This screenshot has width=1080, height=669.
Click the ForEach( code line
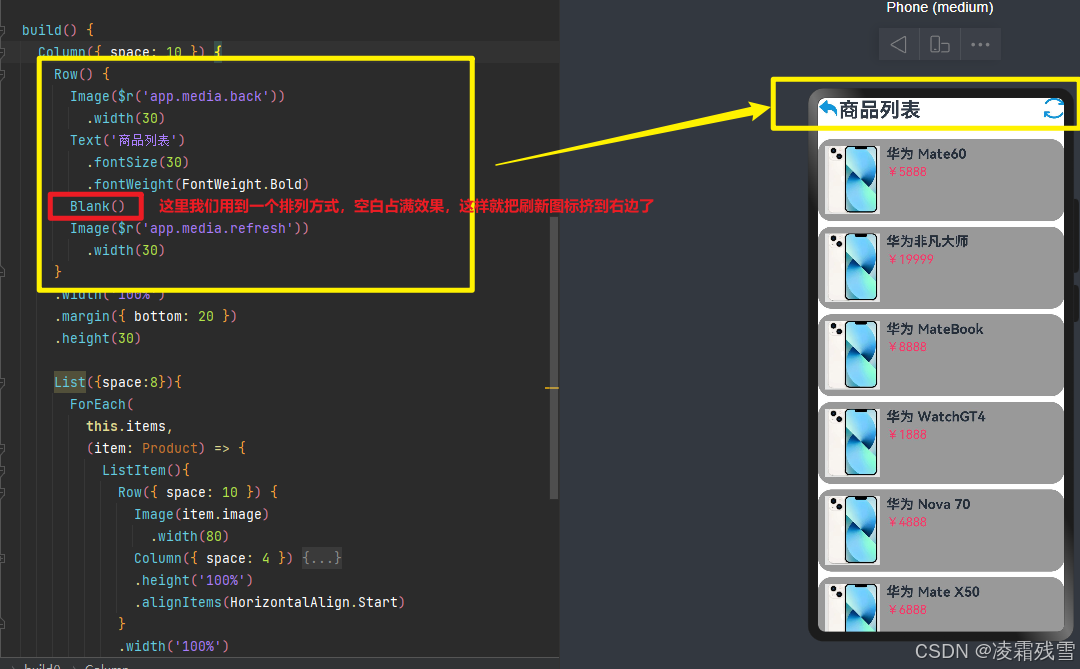(101, 404)
